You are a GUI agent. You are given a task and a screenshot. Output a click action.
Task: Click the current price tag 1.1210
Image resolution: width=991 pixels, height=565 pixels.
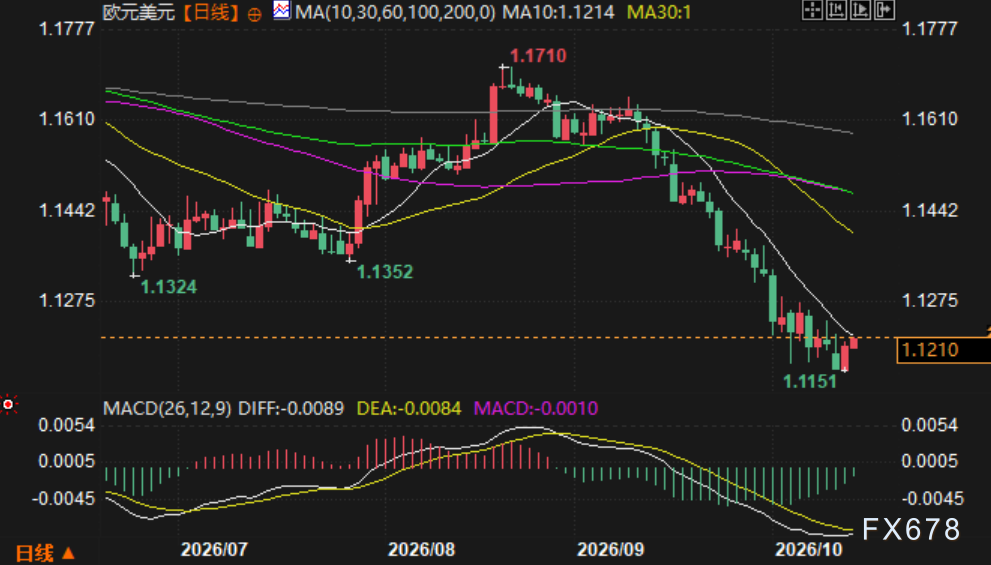(943, 350)
